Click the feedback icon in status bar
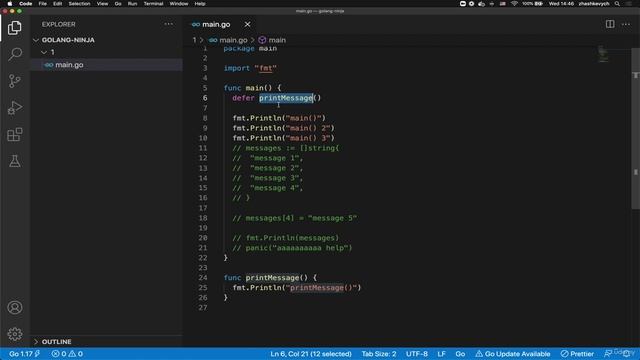640x360 pixels. (x=608, y=354)
